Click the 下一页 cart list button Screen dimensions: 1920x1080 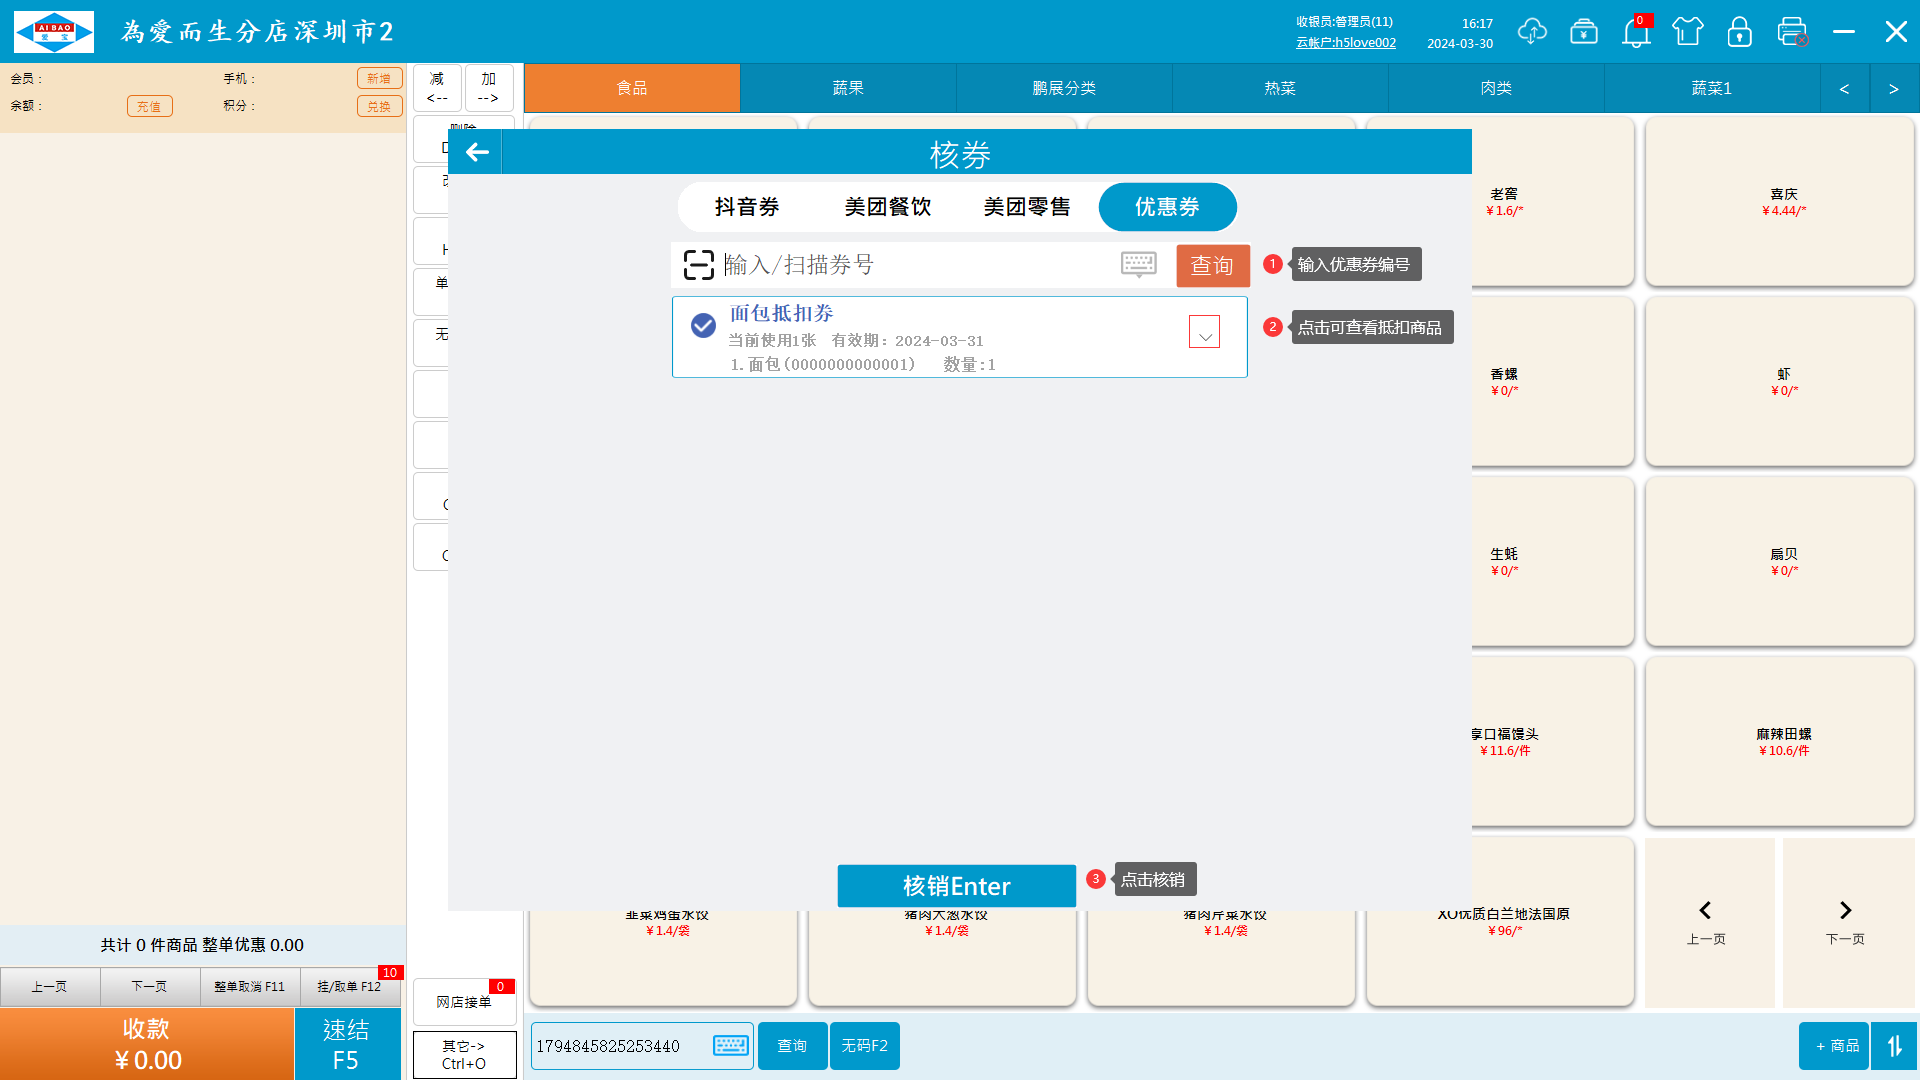tap(150, 986)
